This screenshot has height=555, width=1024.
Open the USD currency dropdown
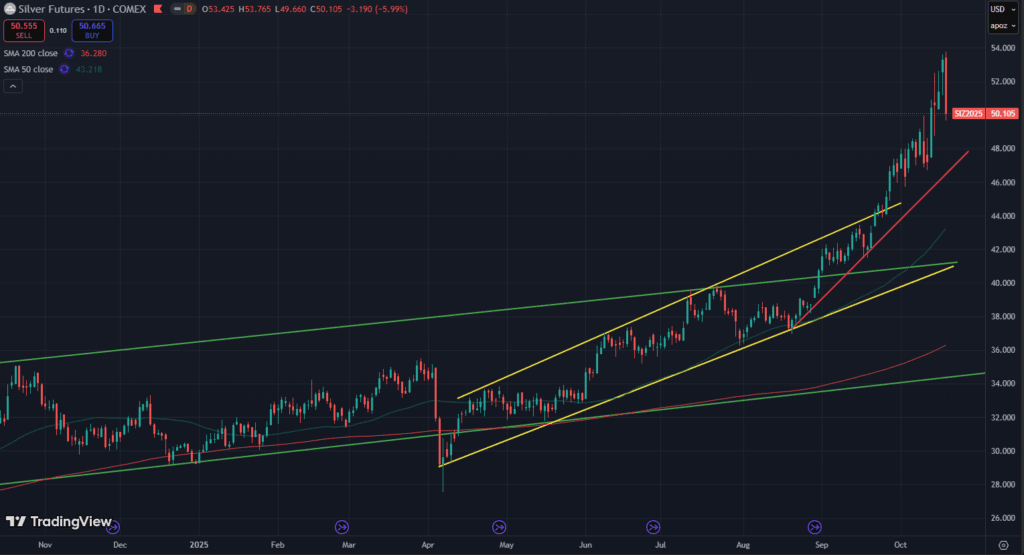pos(997,9)
